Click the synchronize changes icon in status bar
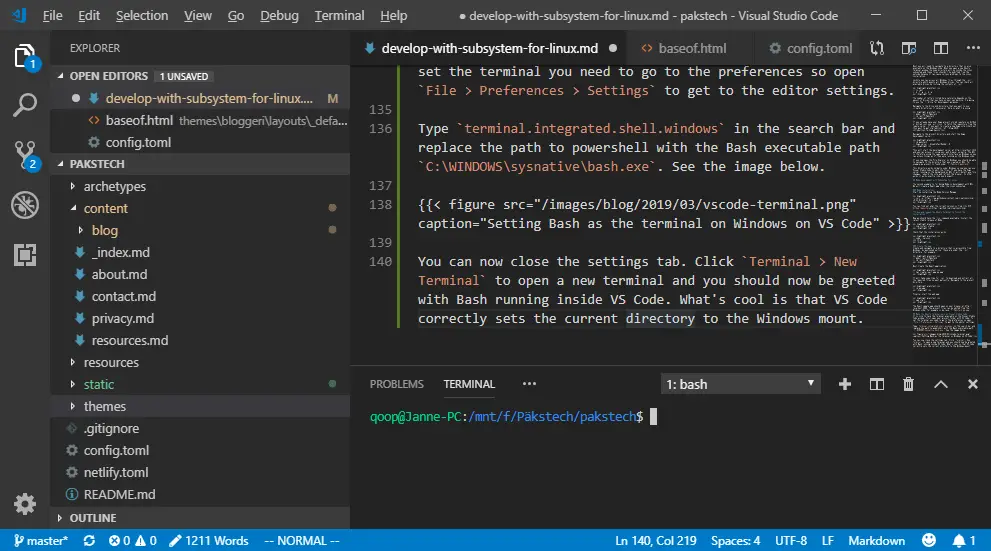991x551 pixels. tap(89, 541)
